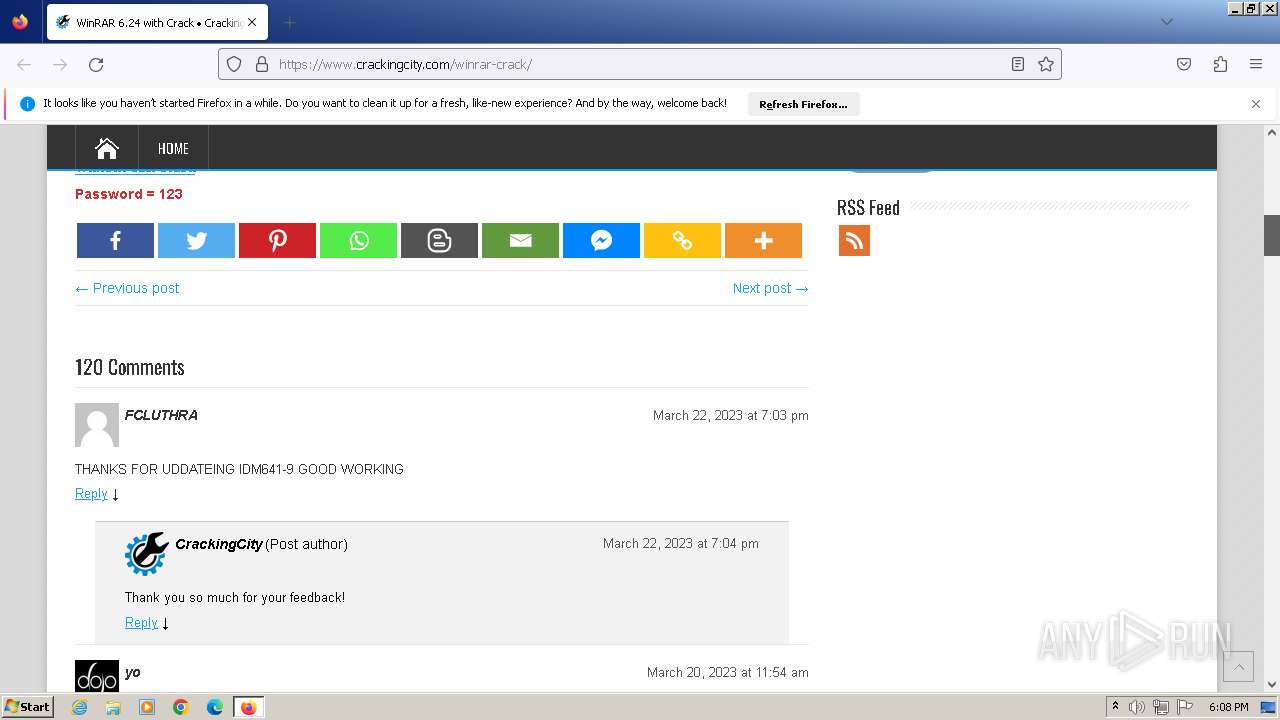Select the 120 Comments heading
1280x720 pixels.
pos(130,367)
